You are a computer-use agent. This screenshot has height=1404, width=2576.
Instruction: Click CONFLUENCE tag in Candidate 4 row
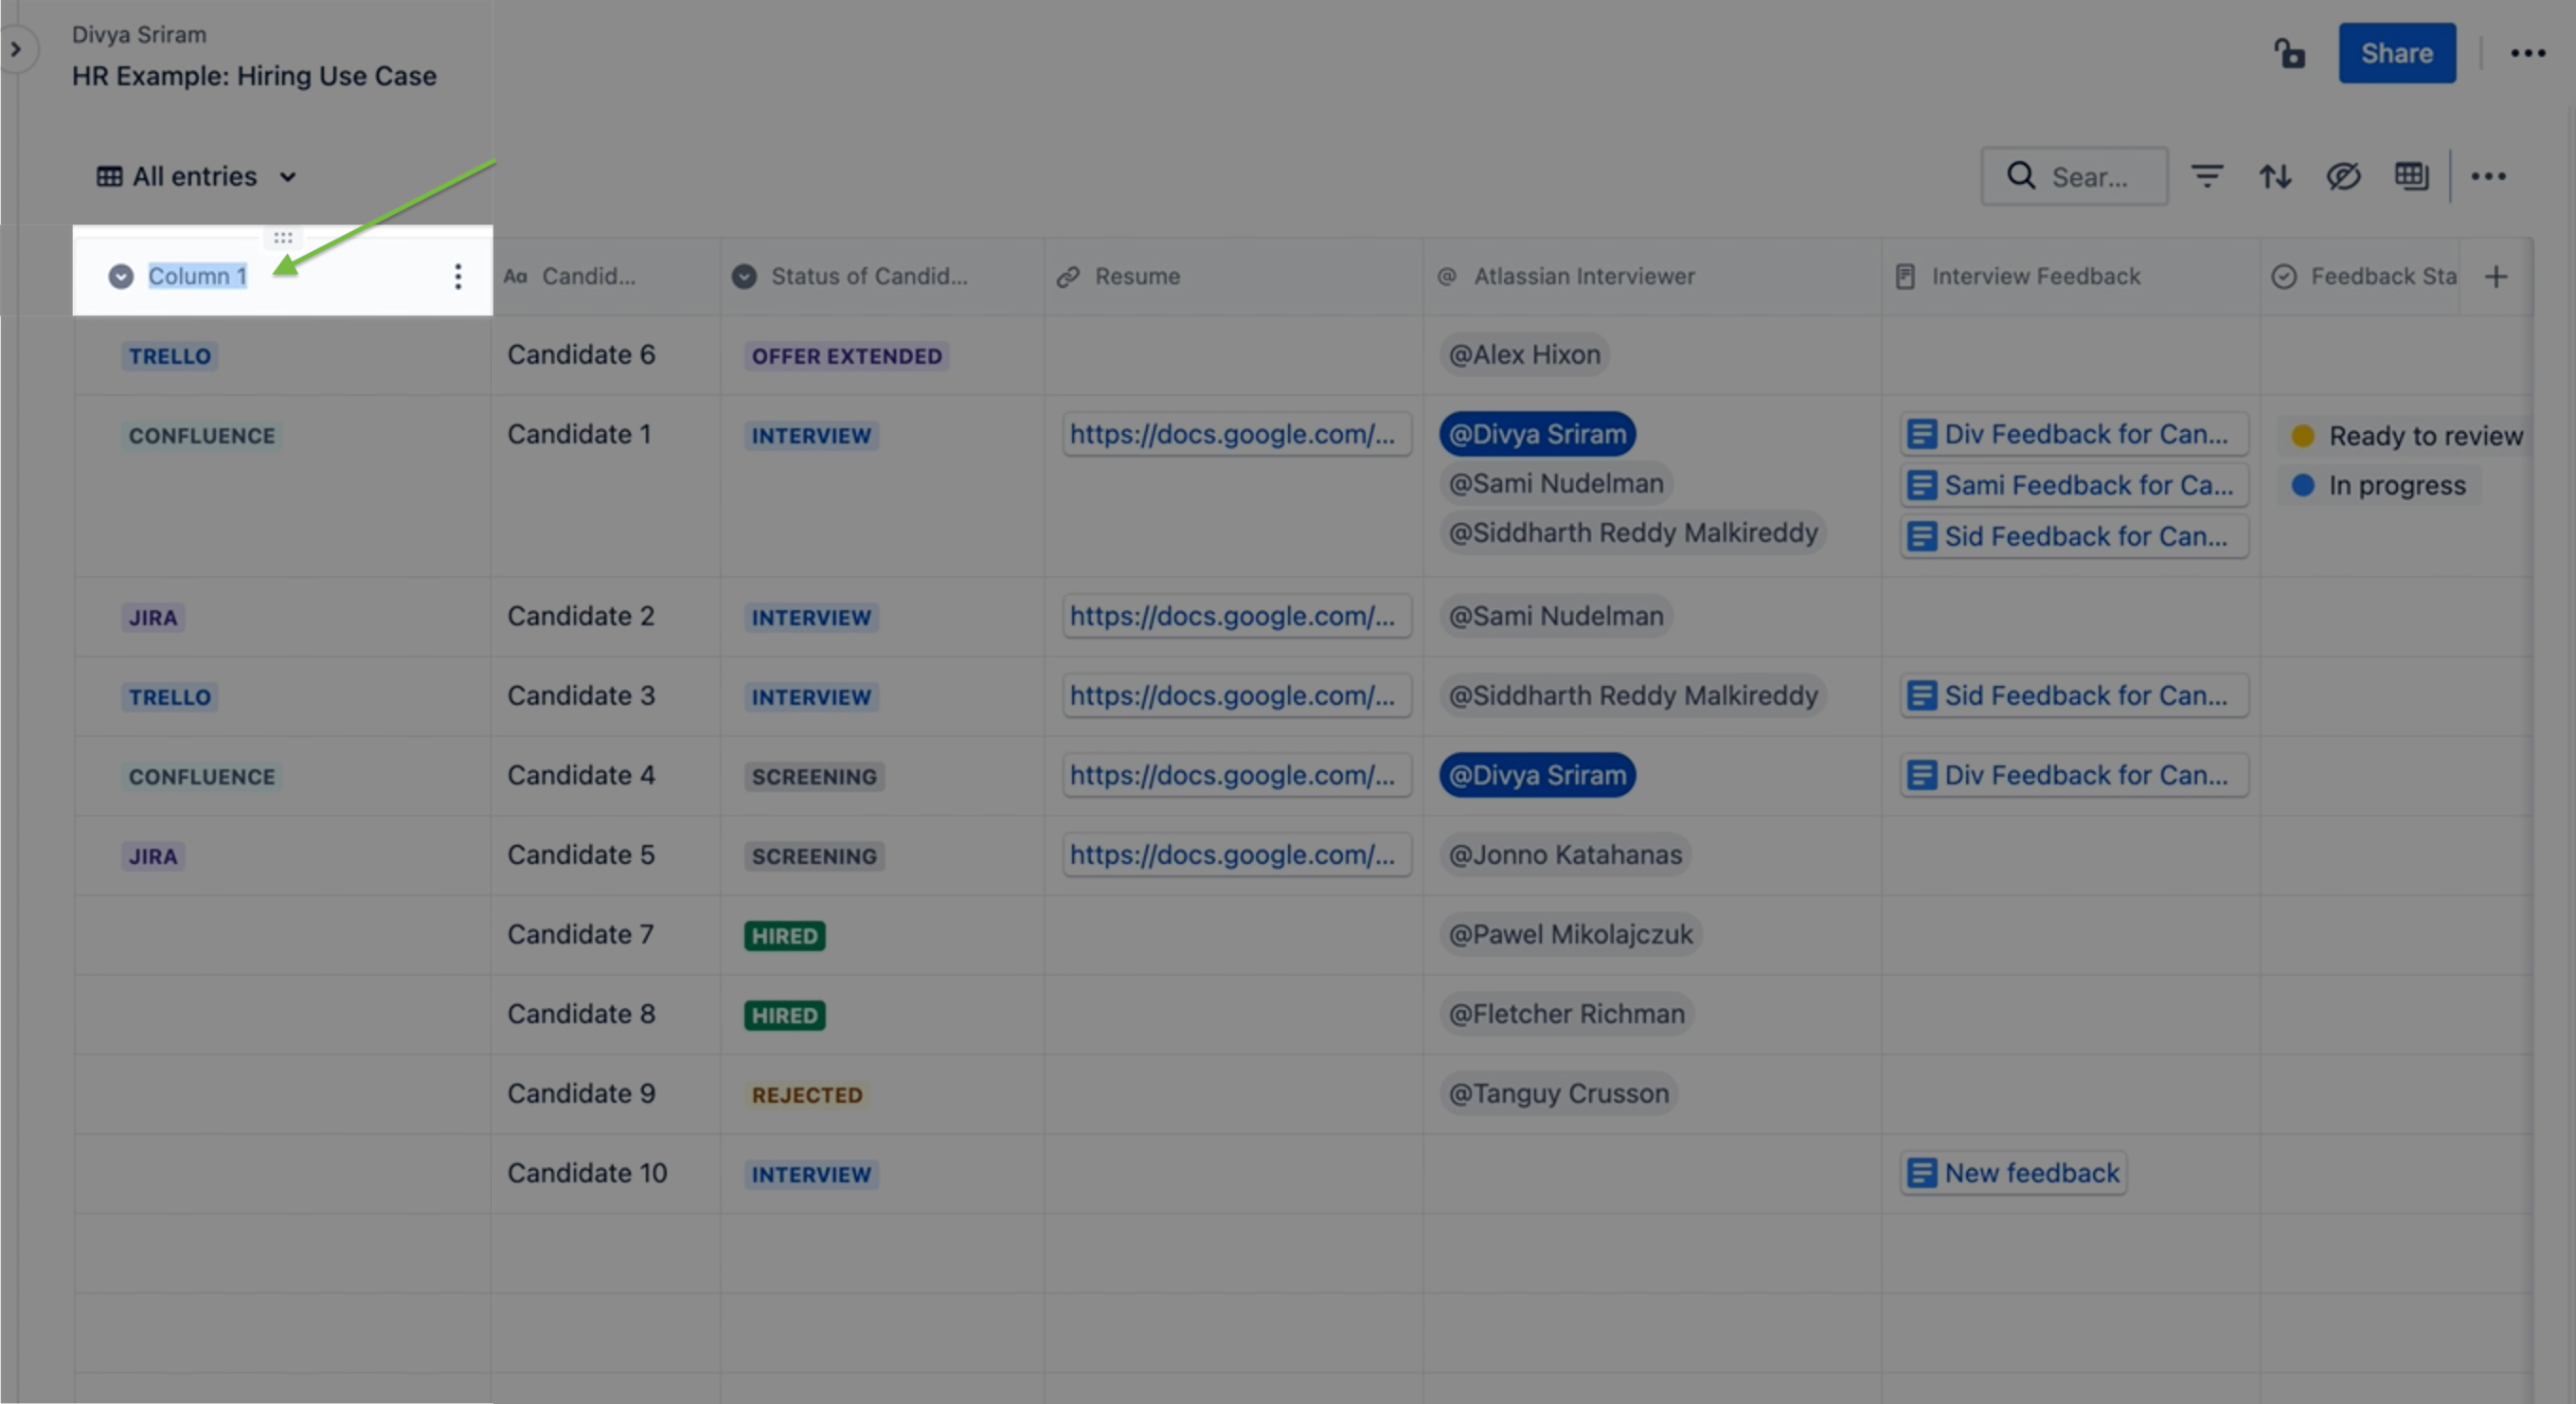pyautogui.click(x=202, y=777)
